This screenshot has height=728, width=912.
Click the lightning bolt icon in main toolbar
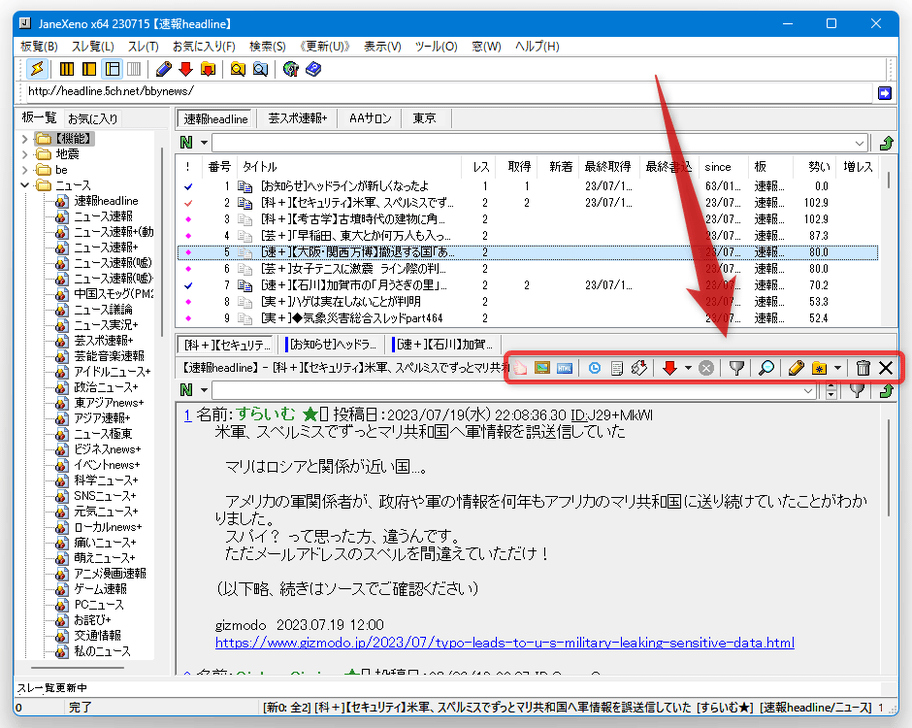(x=37, y=69)
